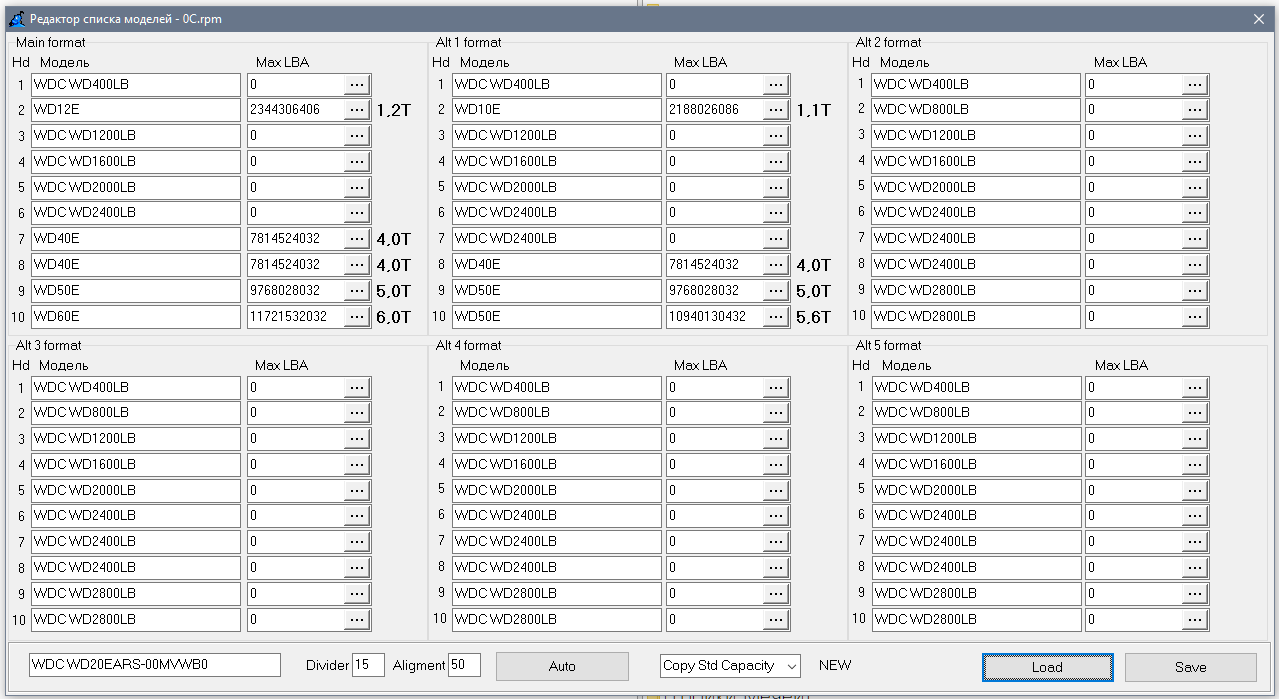Open ellipsis button for Alt 1 format head 8

click(776, 265)
